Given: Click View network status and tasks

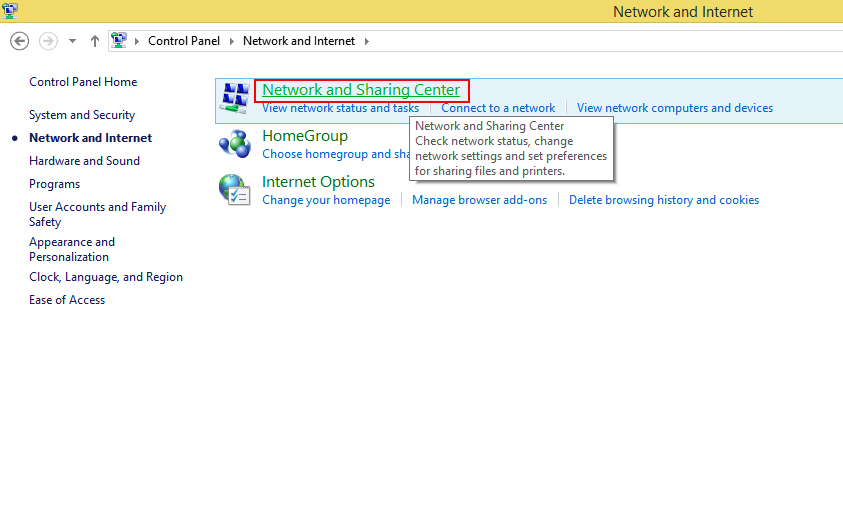Looking at the screenshot, I should coord(340,108).
